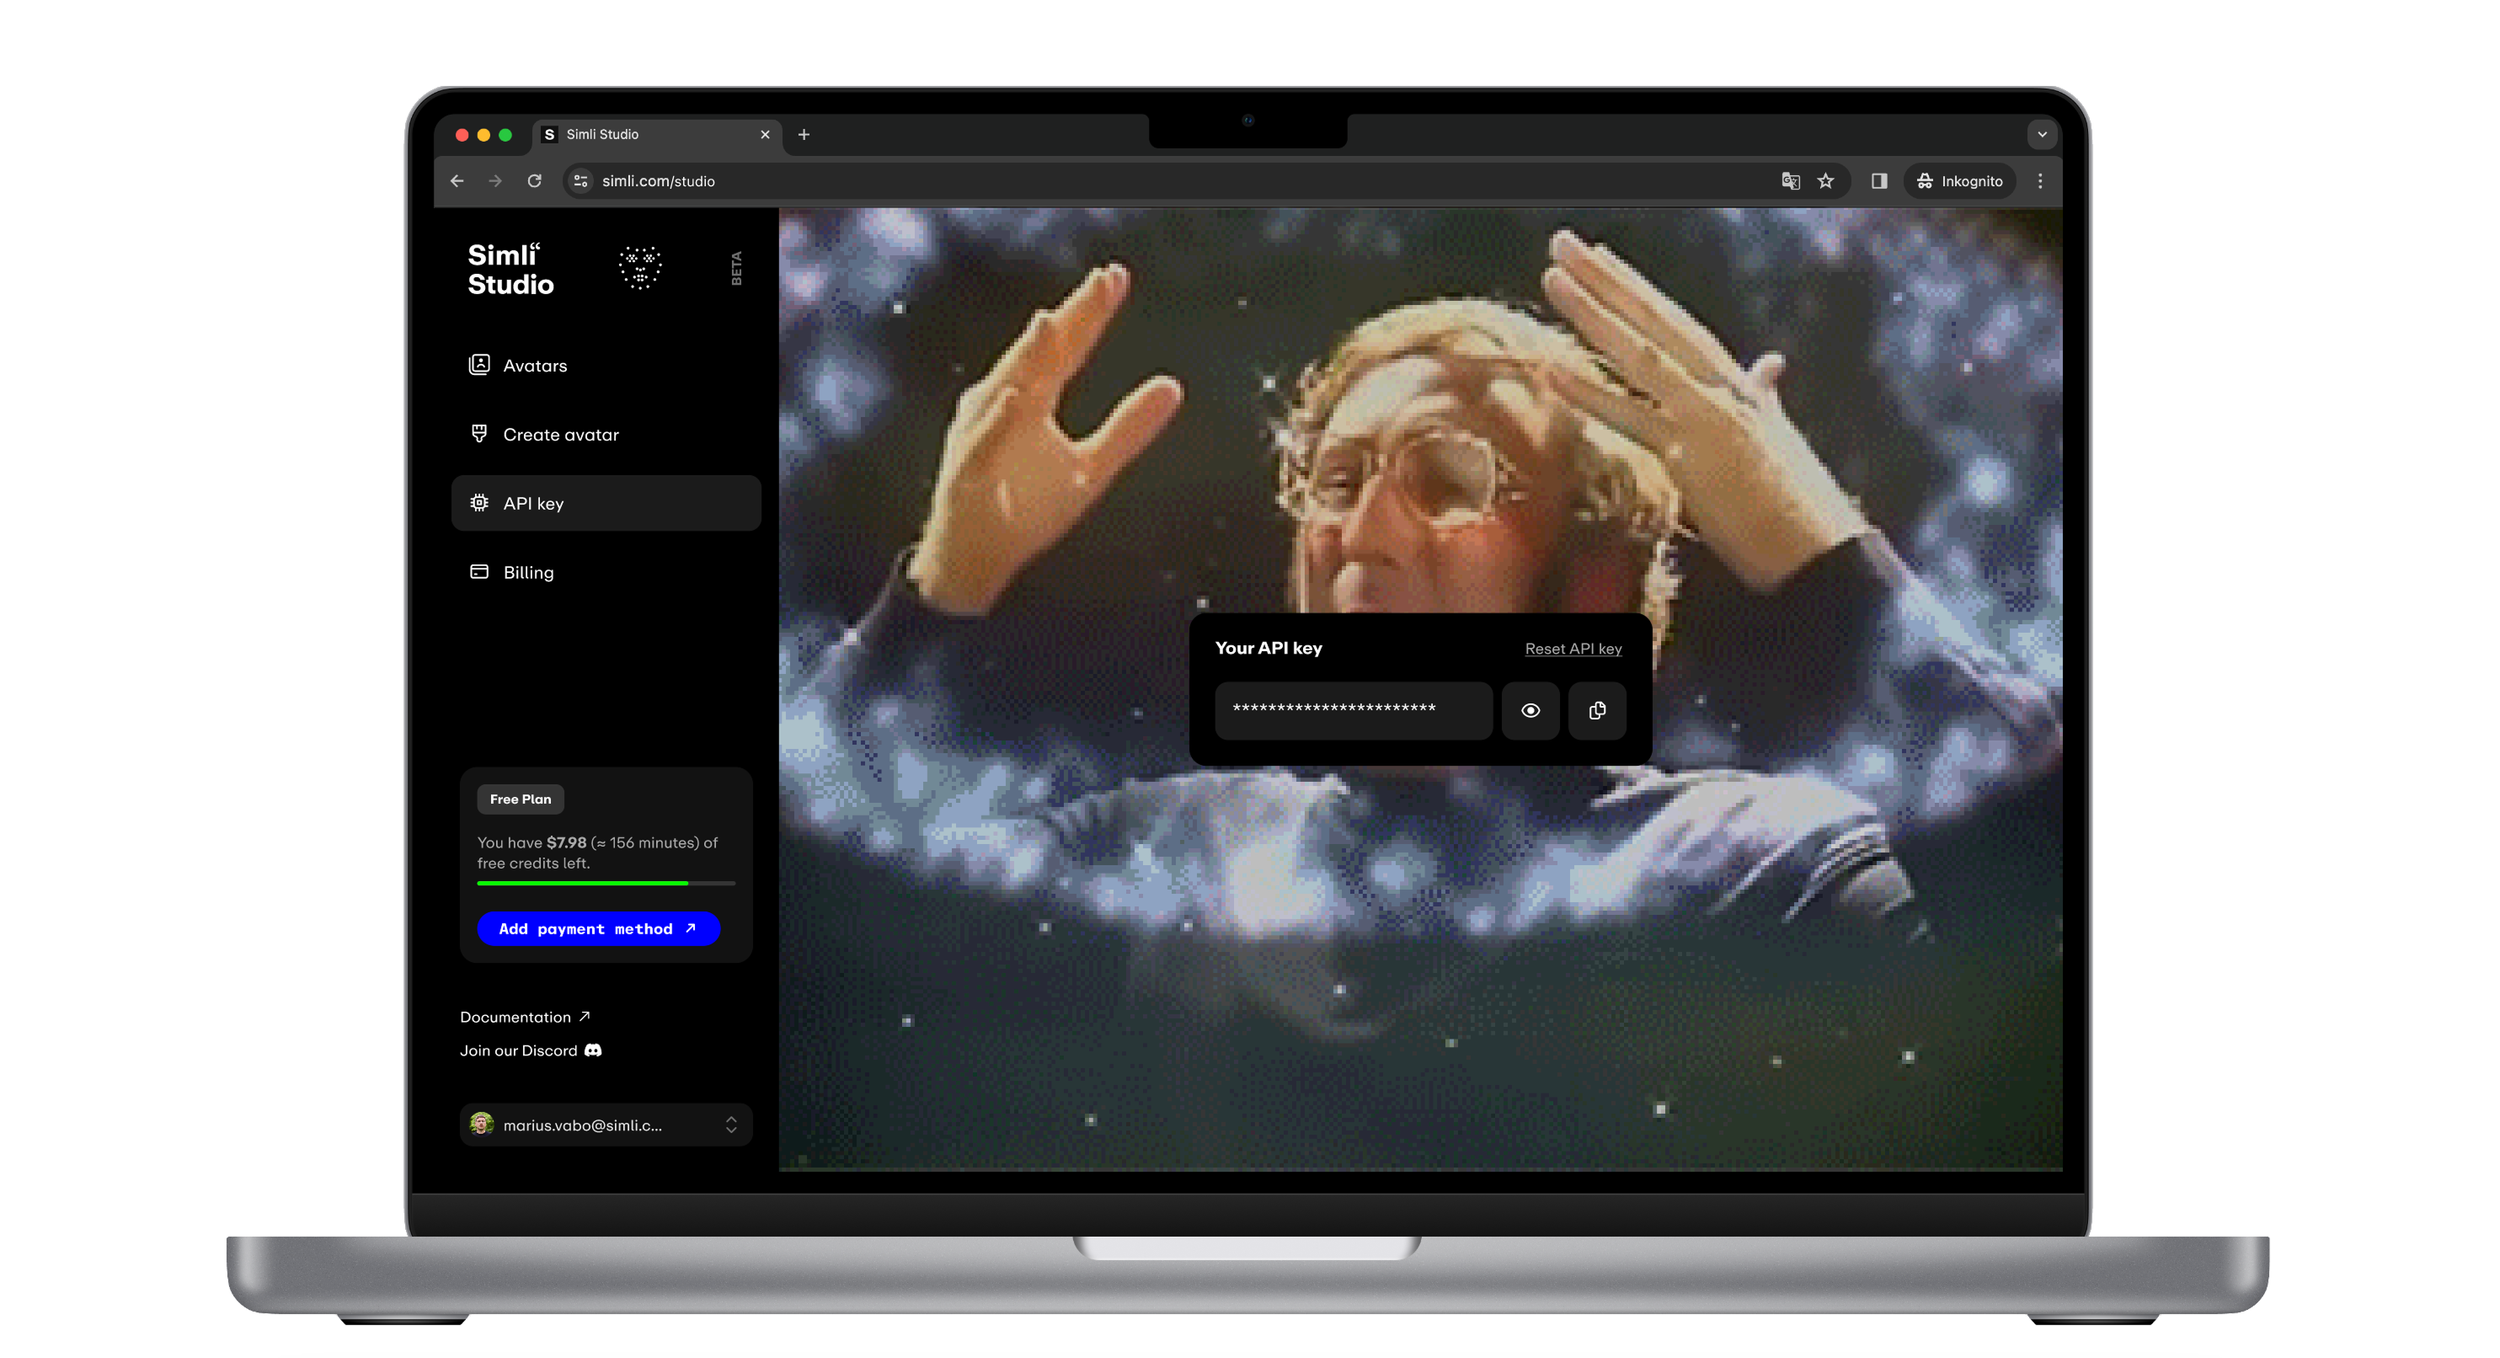Toggle the browser side panel icon
The height and width of the screenshot is (1358, 2500).
click(1879, 181)
